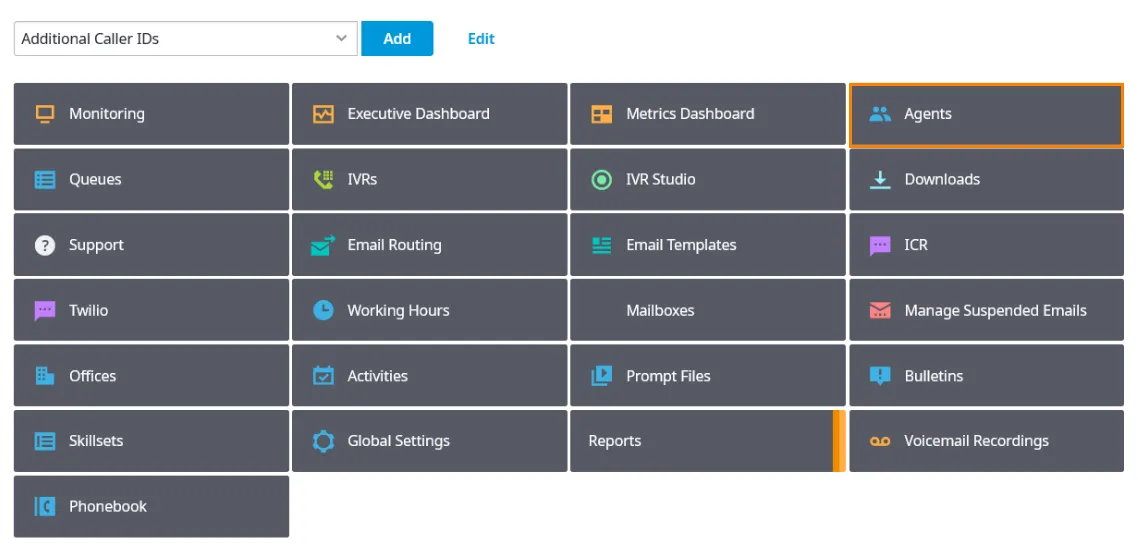Viewport: 1138px width, 552px height.
Task: Click the Activities label
Action: (x=377, y=376)
